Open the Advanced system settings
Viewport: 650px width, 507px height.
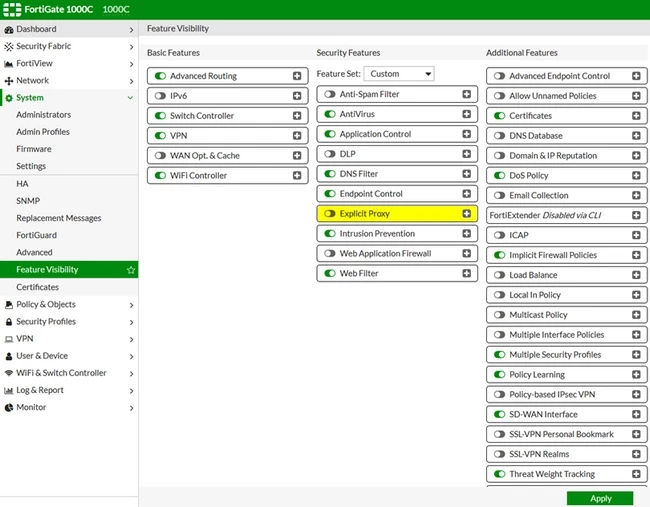point(34,252)
